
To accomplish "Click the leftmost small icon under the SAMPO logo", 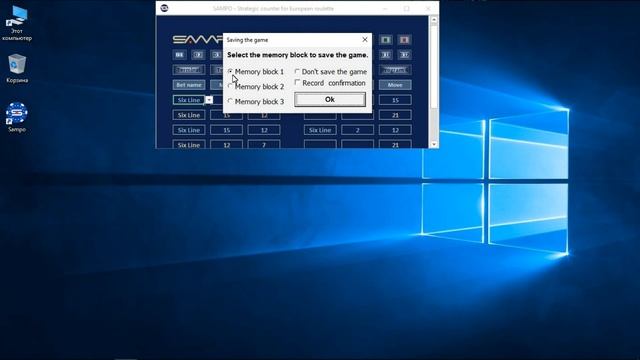I will coord(179,55).
